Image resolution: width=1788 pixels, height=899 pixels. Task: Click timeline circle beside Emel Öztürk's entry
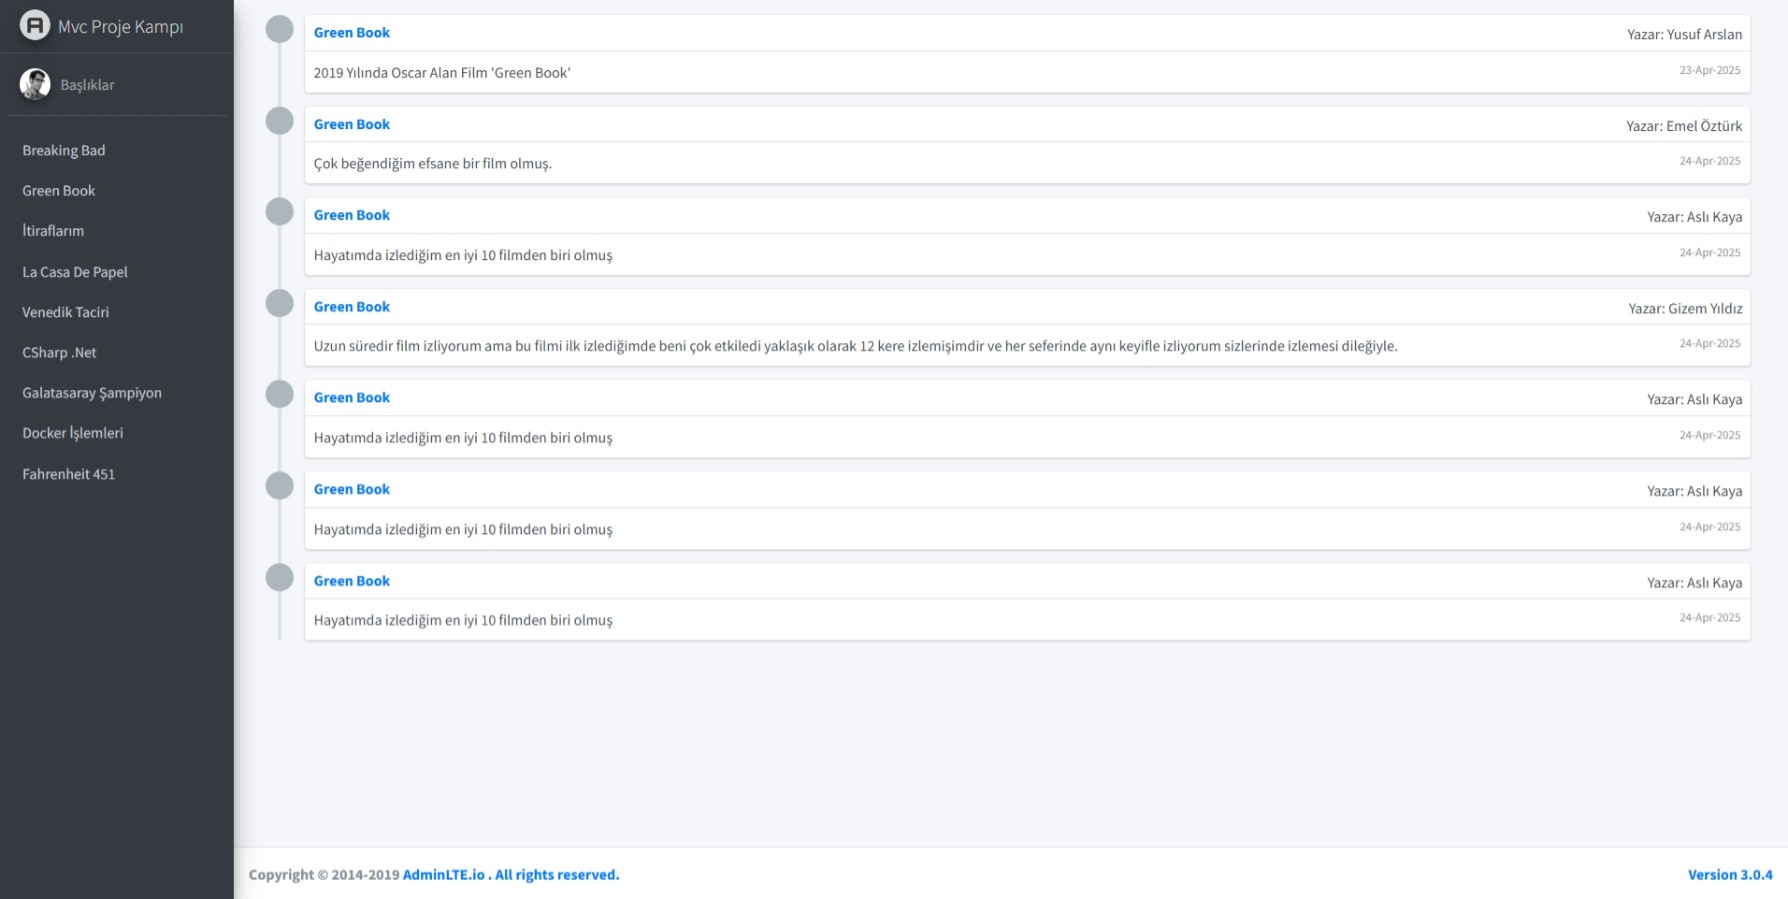tap(279, 121)
